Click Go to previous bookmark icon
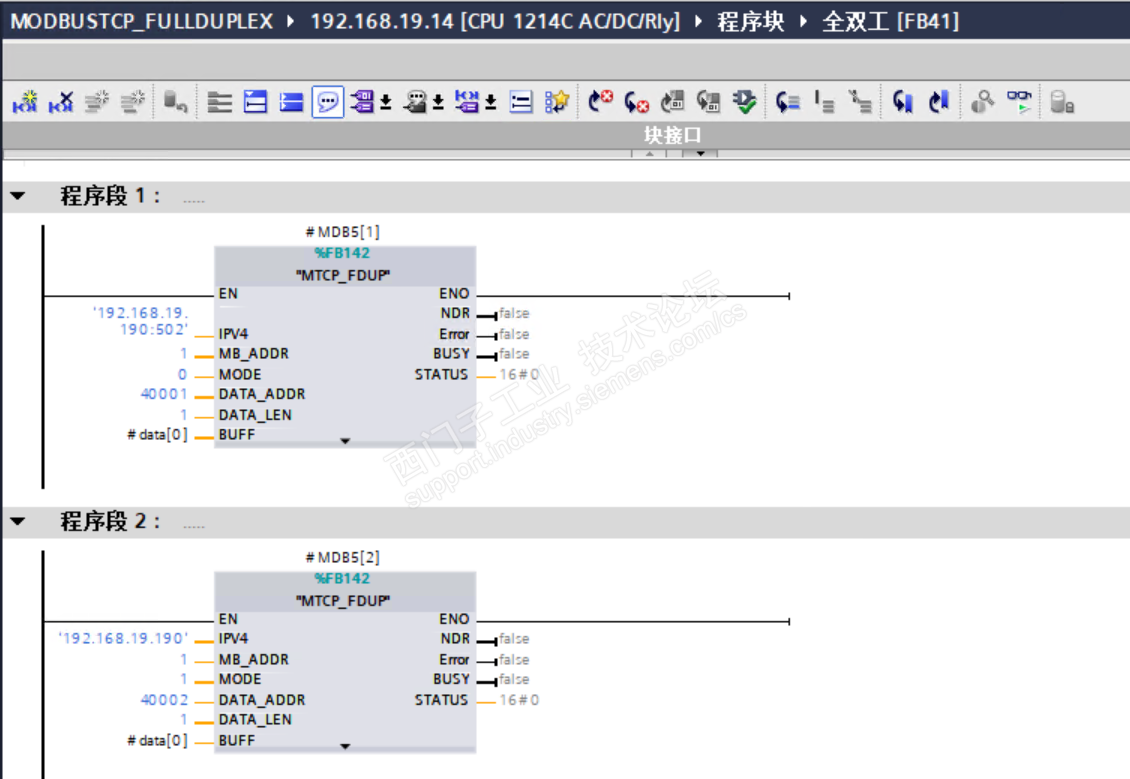Viewport: 1130px width, 779px height. (x=938, y=102)
